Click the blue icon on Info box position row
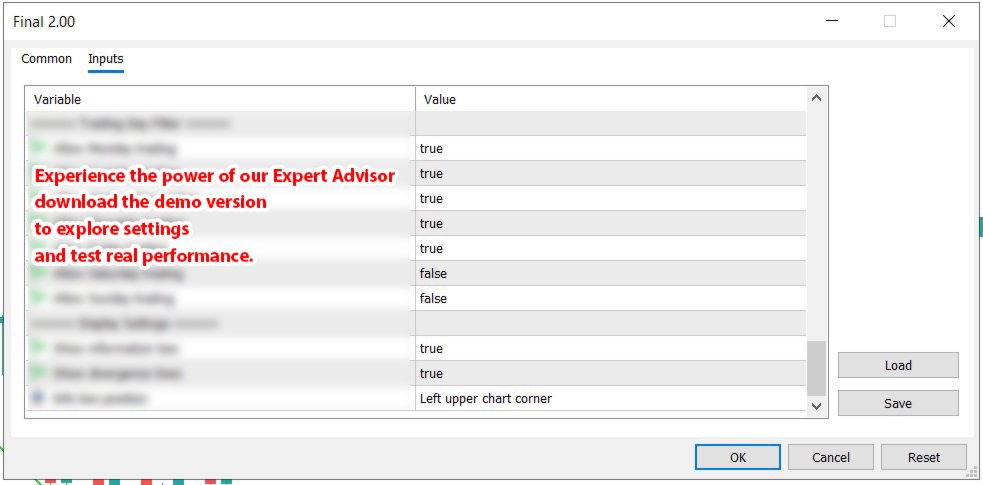 coord(39,398)
